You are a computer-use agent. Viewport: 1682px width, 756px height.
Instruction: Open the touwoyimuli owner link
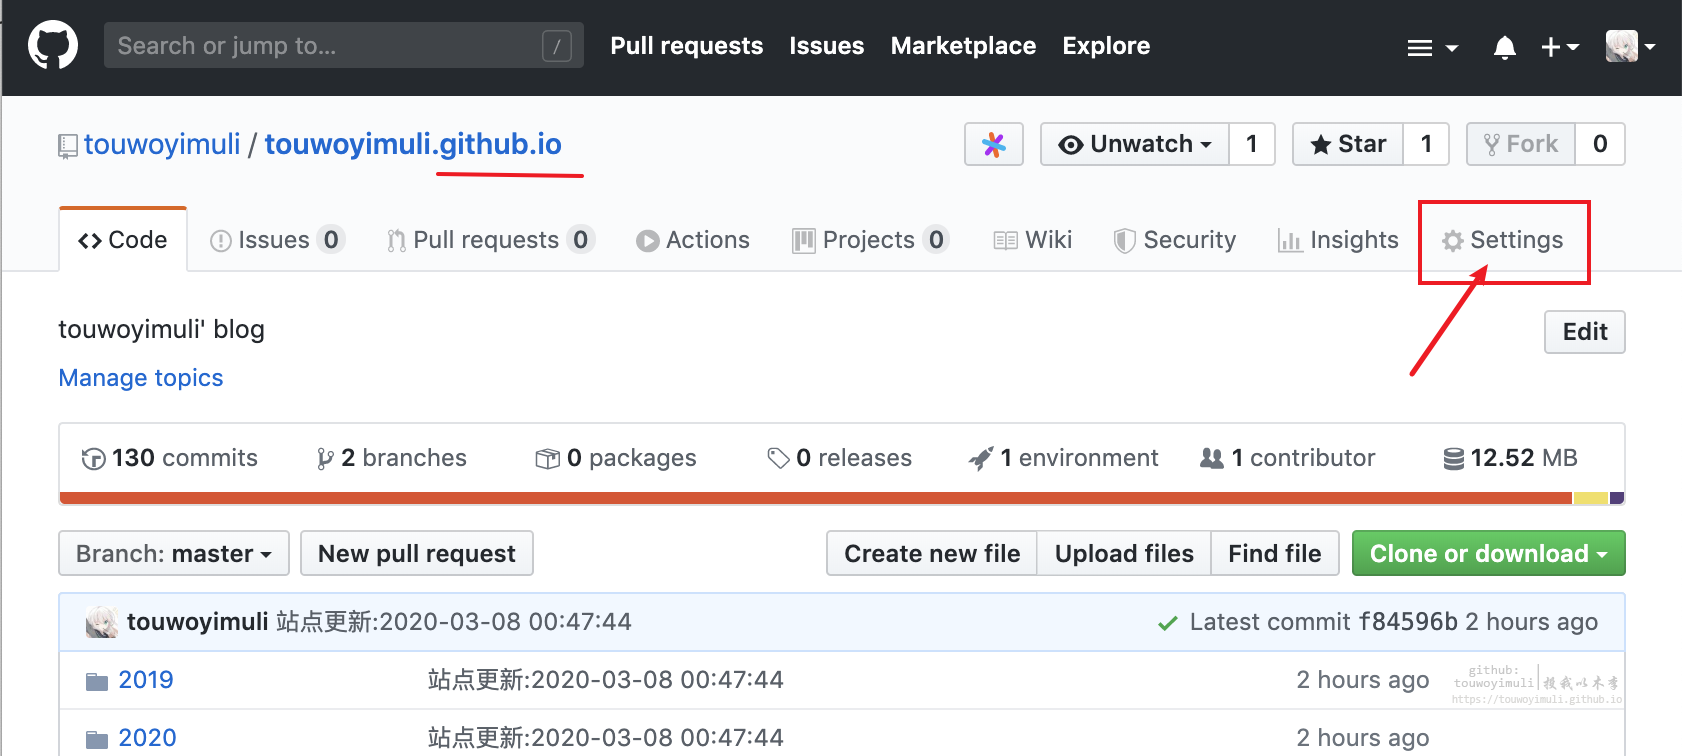pyautogui.click(x=162, y=144)
